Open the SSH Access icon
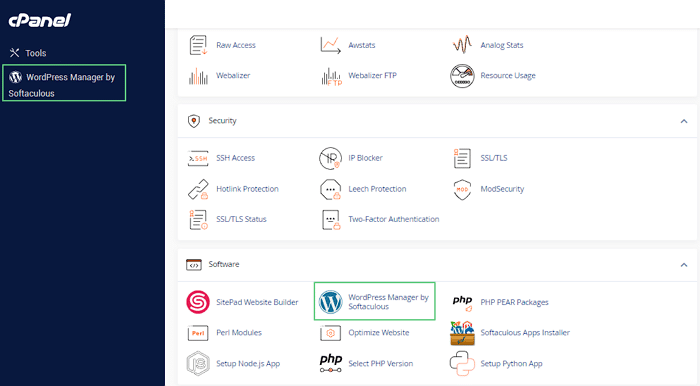The width and height of the screenshot is (700, 386). point(198,158)
